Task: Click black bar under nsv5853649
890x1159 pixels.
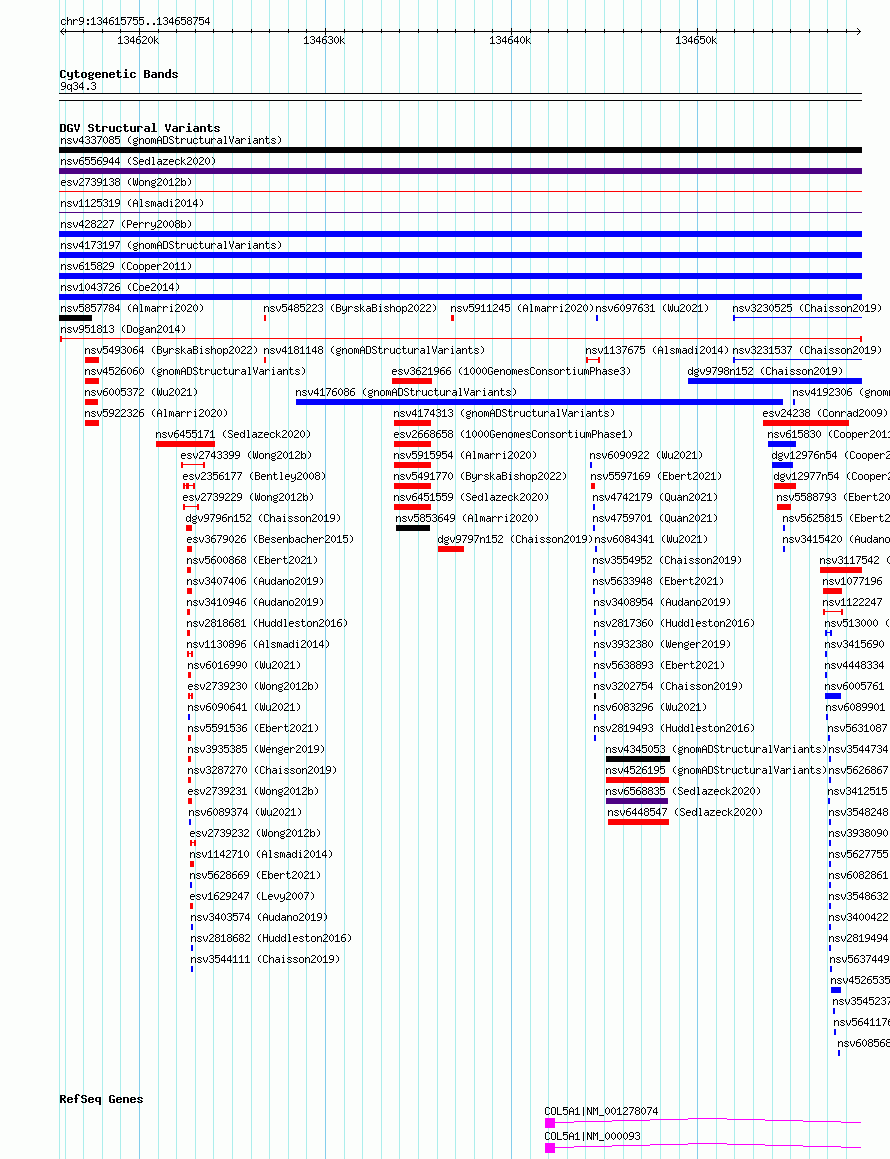Action: [412, 528]
